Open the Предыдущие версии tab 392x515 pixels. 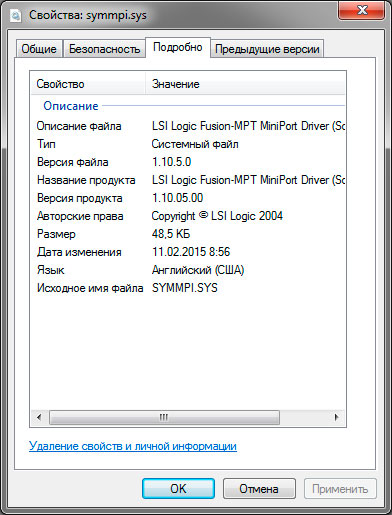point(267,49)
